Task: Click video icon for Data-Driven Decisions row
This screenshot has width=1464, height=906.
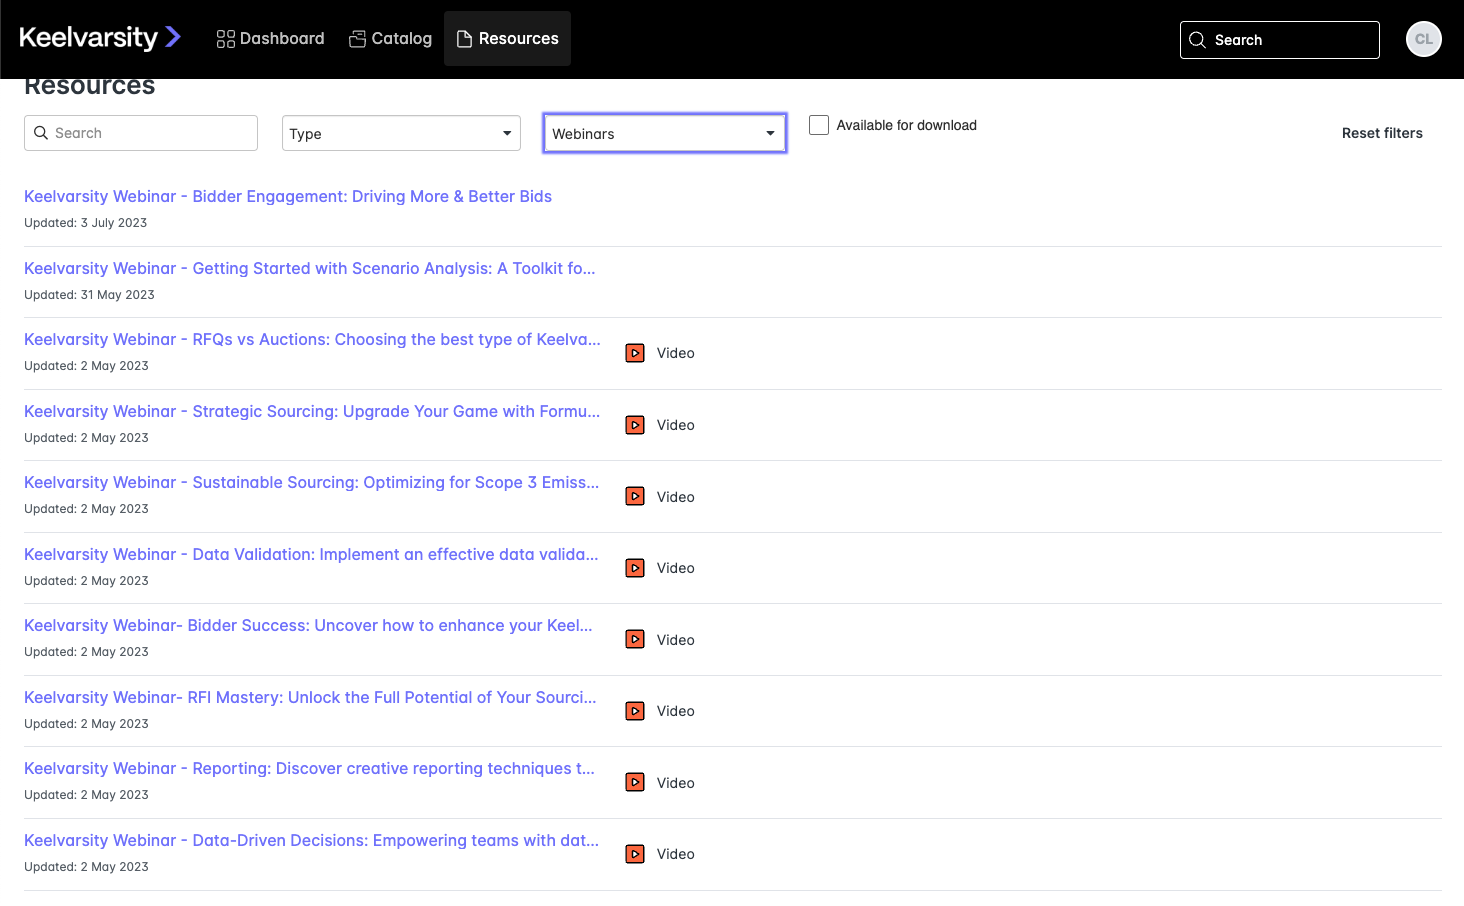Action: [x=635, y=854]
